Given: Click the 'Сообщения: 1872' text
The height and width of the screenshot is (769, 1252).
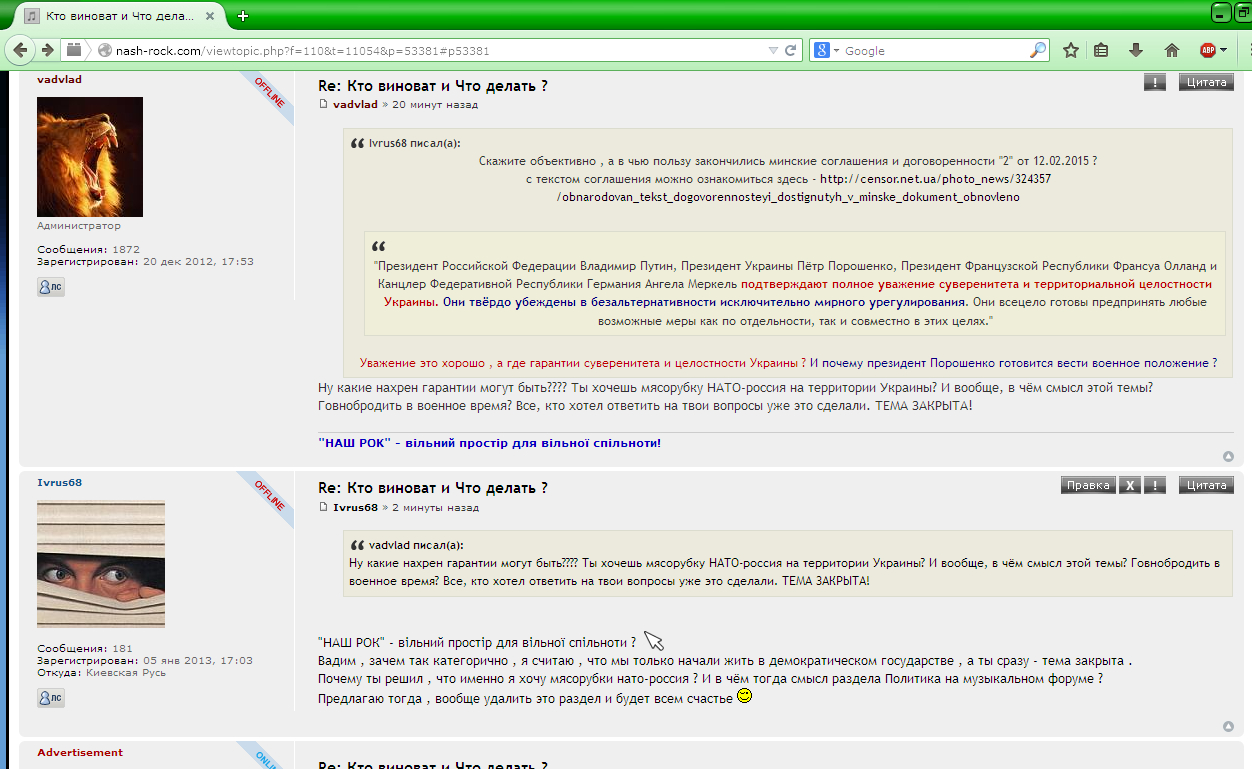Looking at the screenshot, I should click(x=88, y=249).
